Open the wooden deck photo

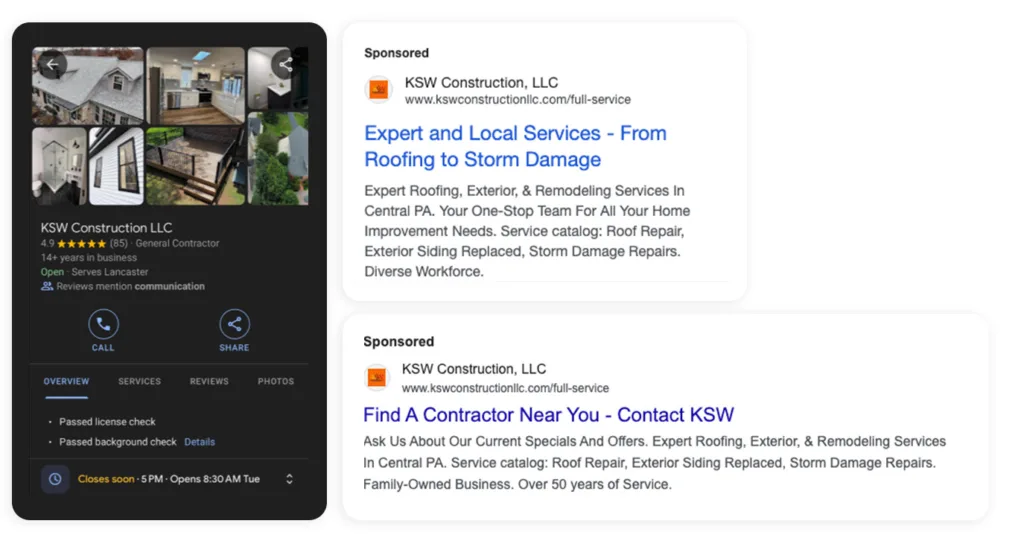click(x=196, y=166)
